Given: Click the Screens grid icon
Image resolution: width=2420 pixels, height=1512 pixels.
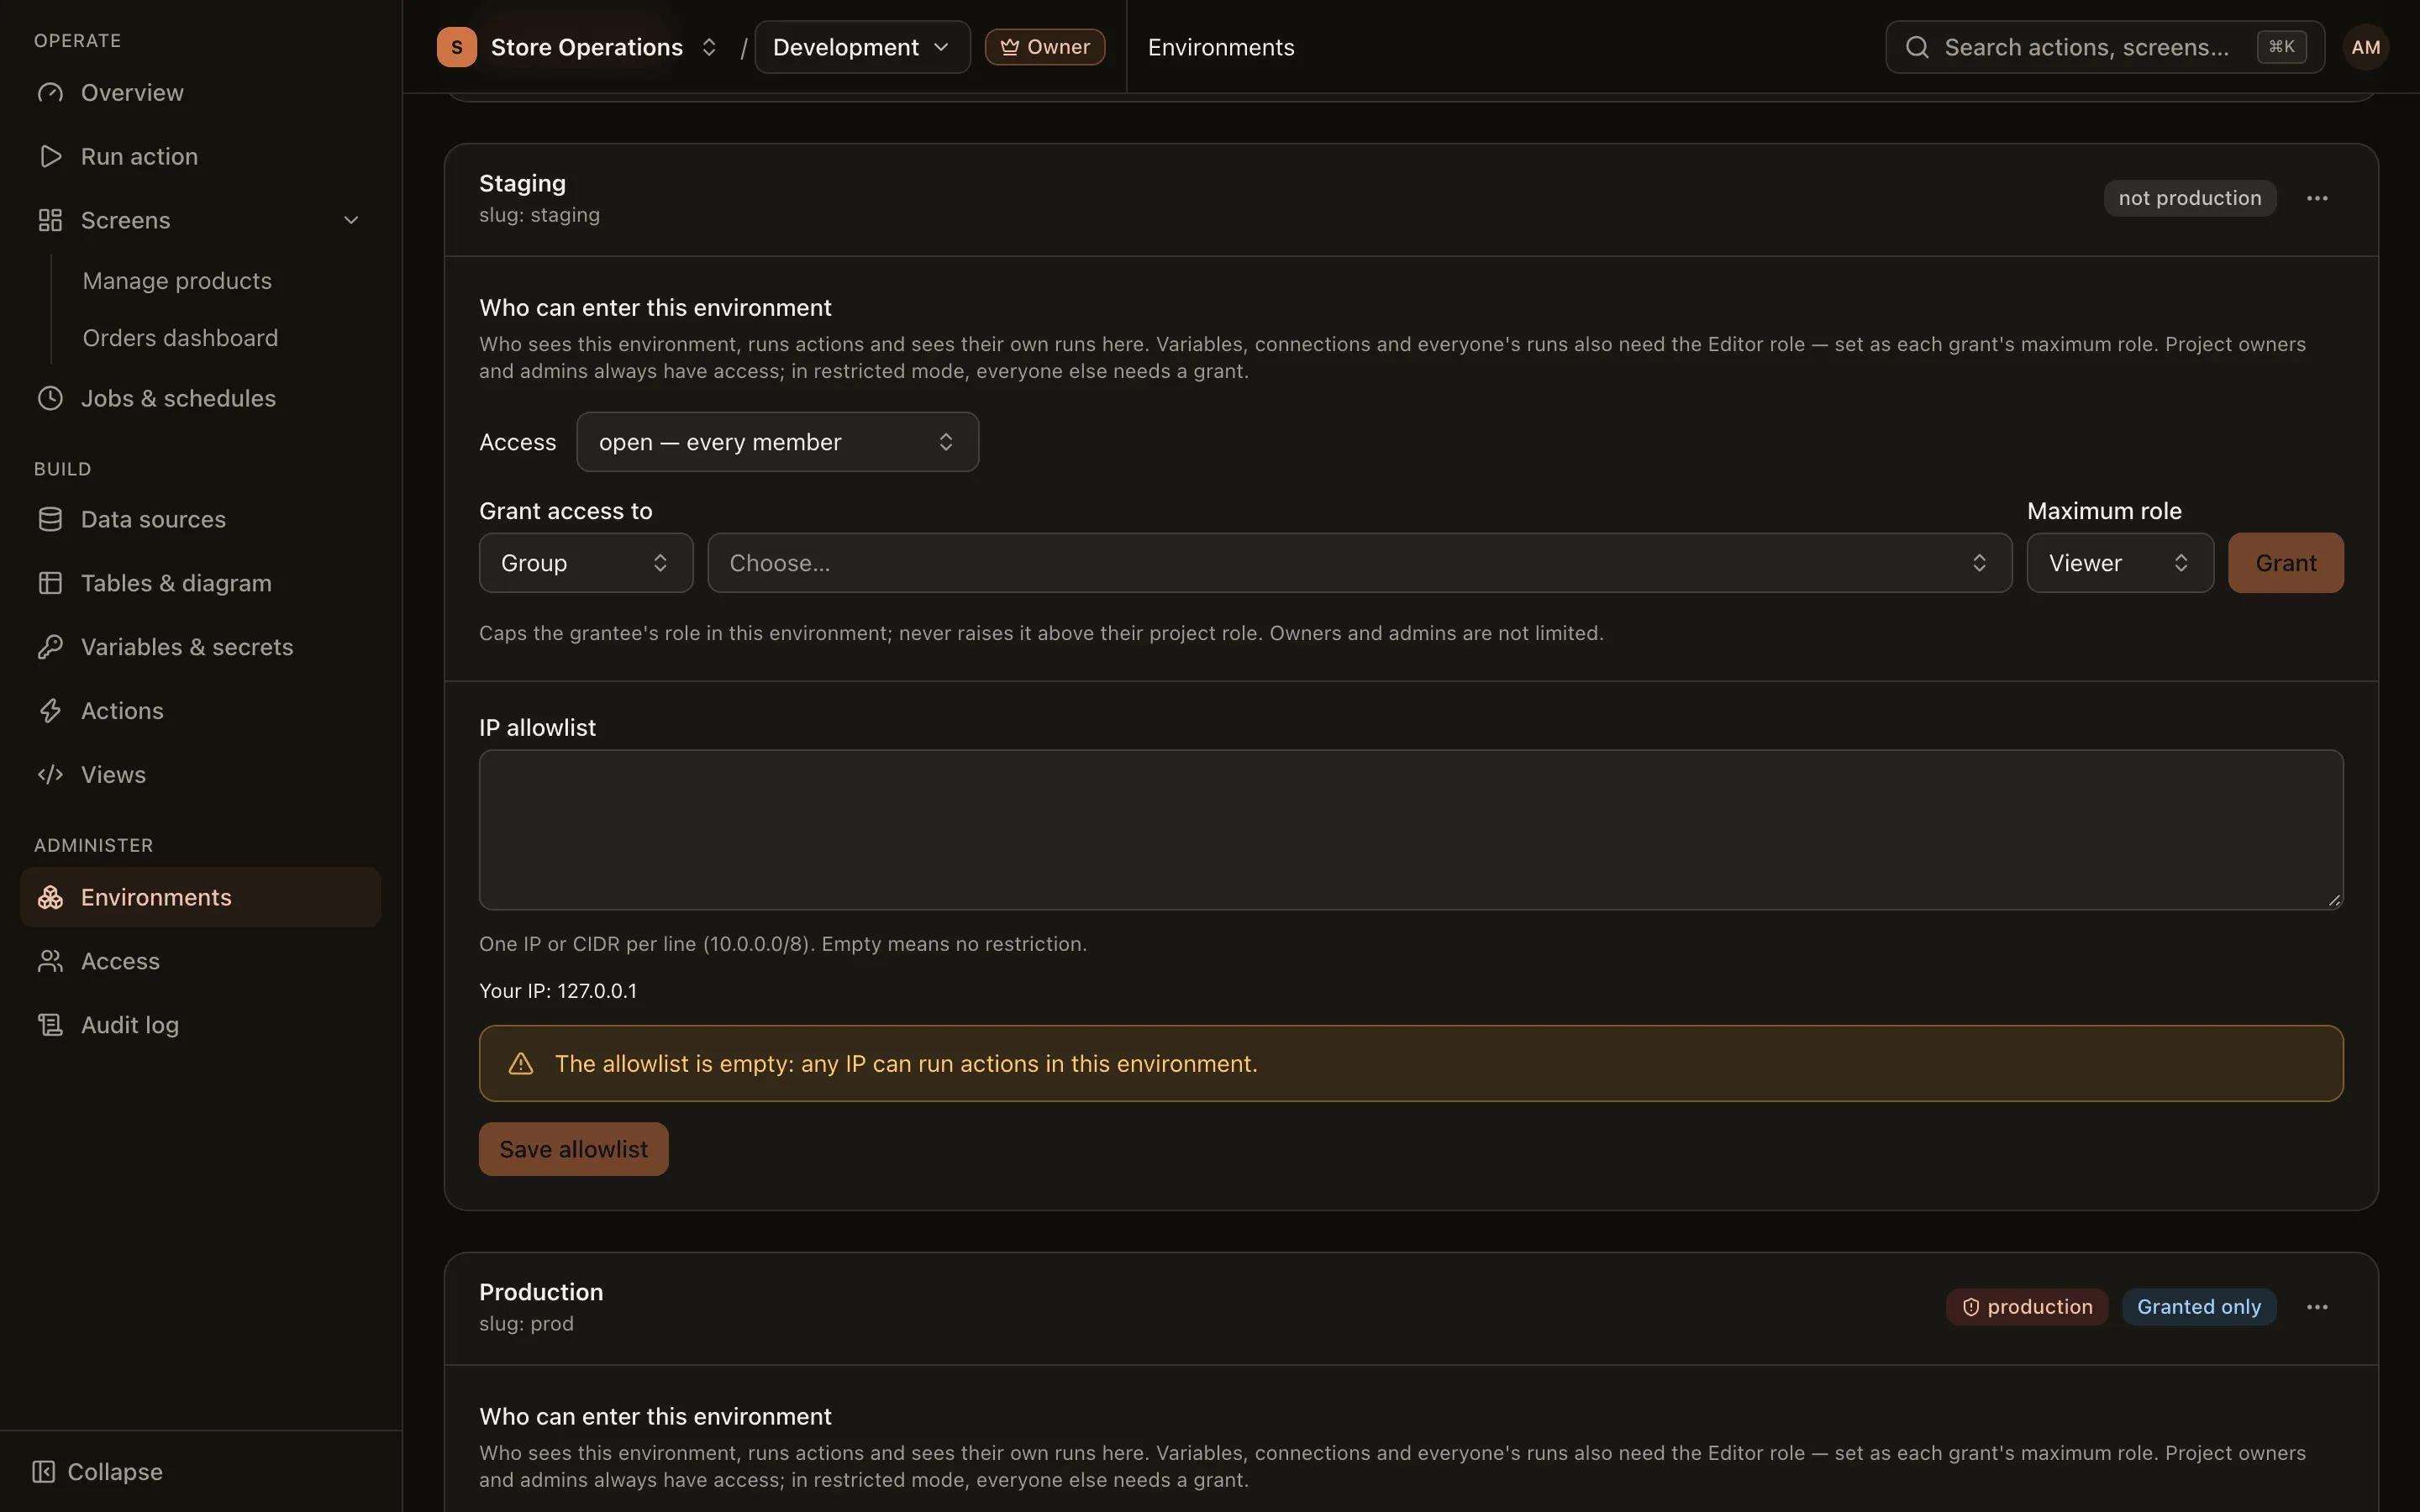Looking at the screenshot, I should coord(50,220).
